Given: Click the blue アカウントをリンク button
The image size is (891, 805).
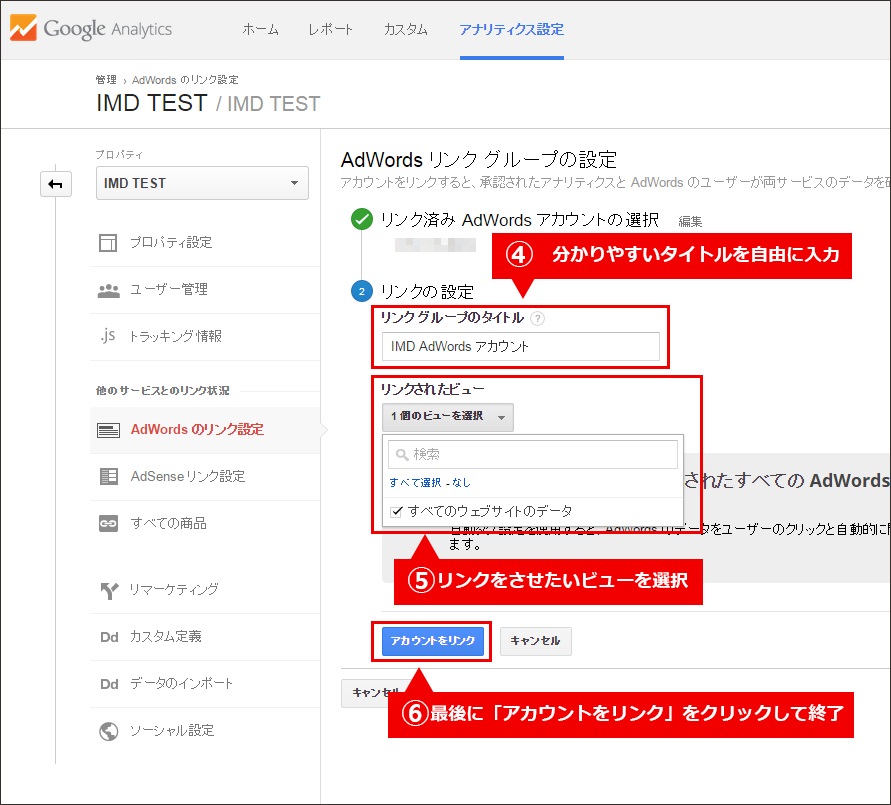Looking at the screenshot, I should pos(432,641).
